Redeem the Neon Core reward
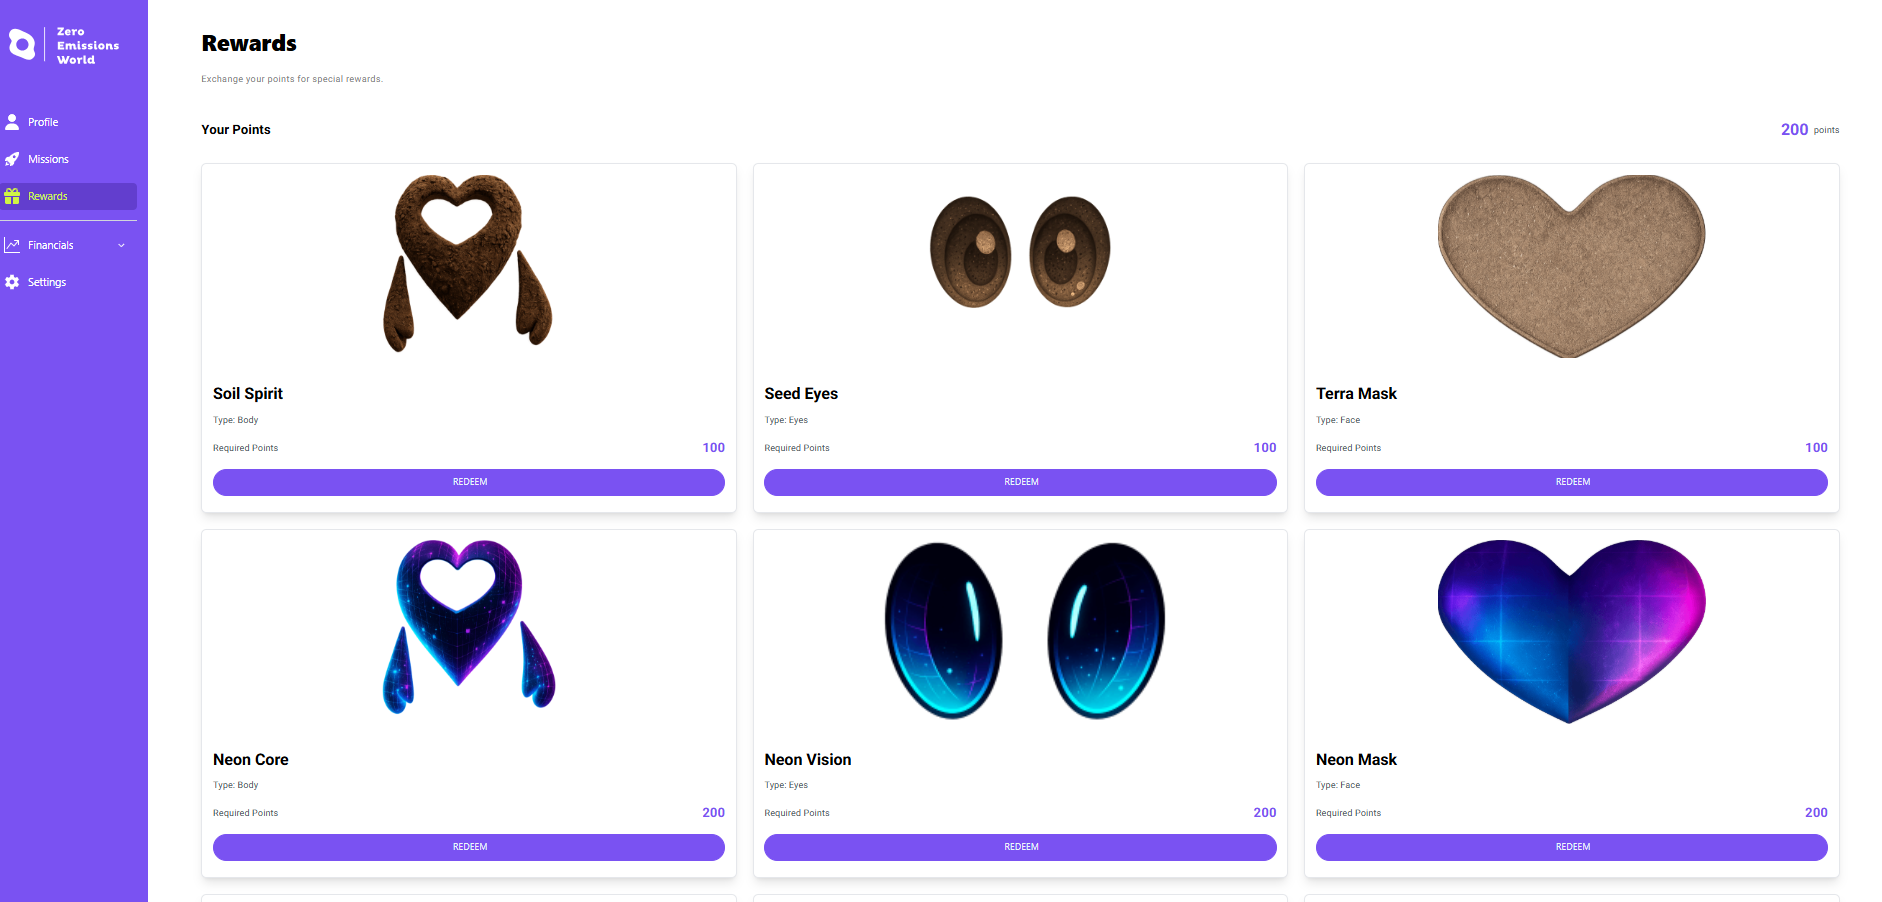The width and height of the screenshot is (1882, 902). click(469, 847)
